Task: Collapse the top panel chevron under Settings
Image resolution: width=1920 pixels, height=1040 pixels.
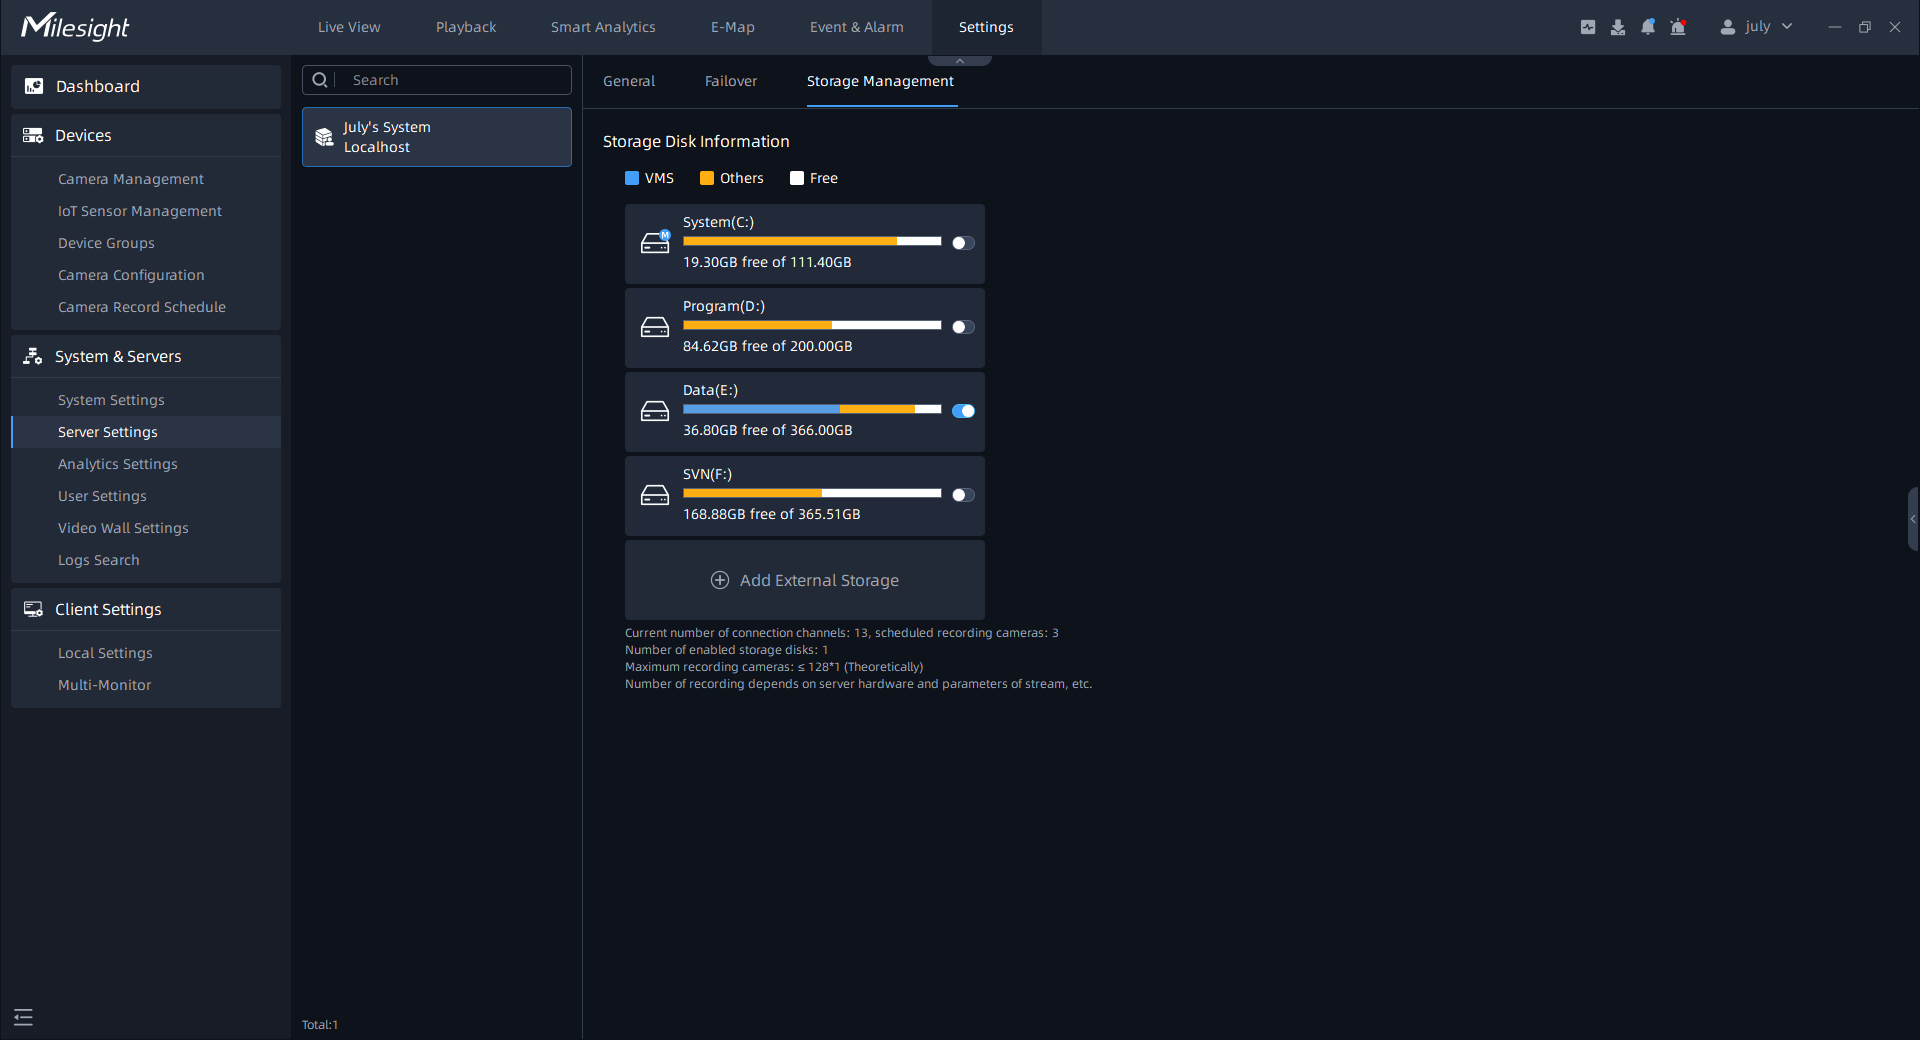Action: 960,61
